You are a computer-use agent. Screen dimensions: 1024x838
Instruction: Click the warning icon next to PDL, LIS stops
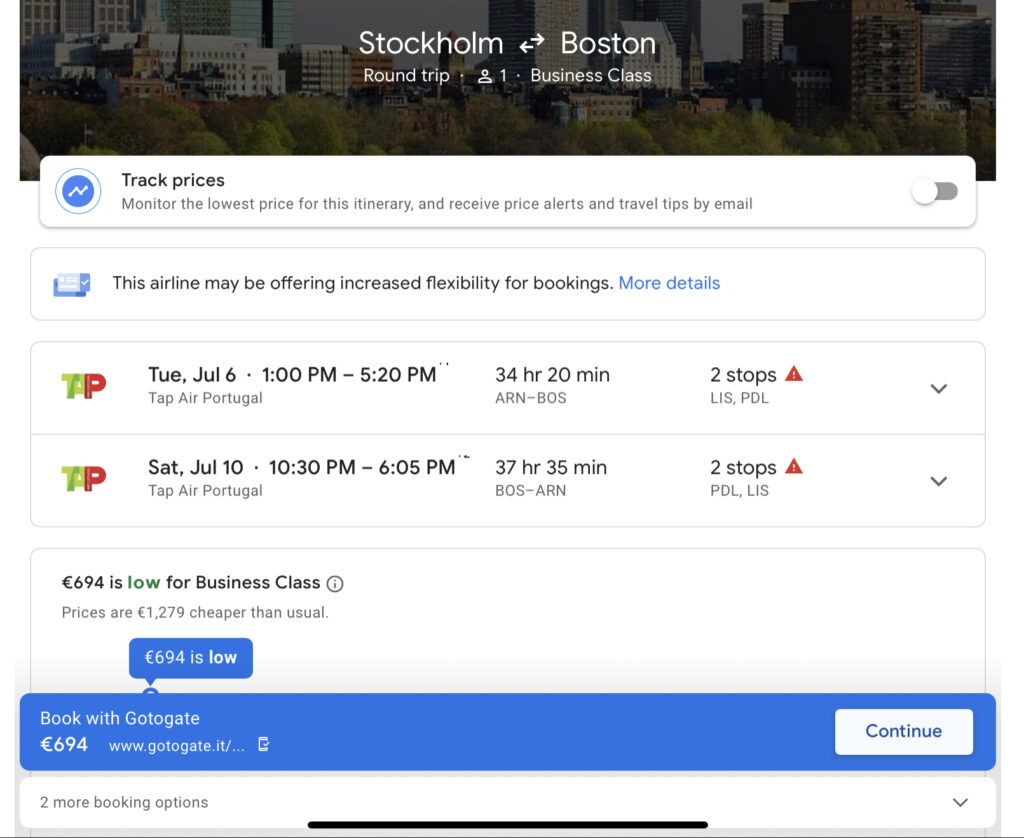[x=793, y=467]
